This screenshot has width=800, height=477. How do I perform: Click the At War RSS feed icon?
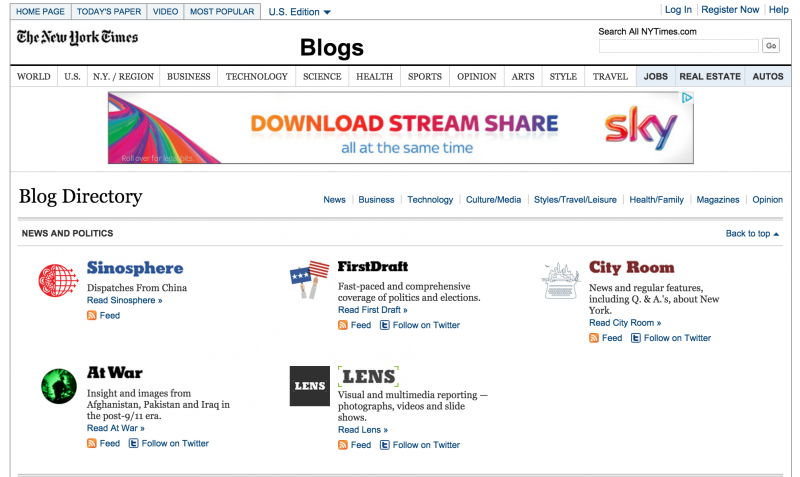[92, 443]
